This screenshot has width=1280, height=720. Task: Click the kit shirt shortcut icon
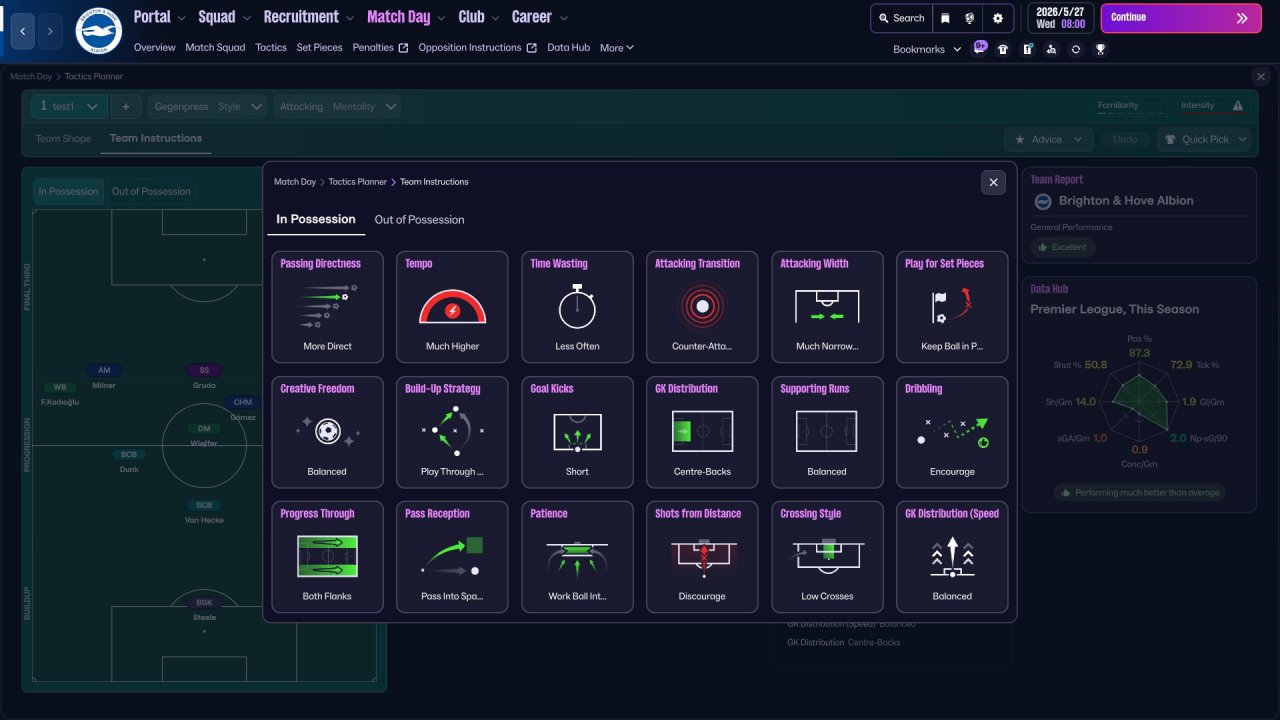(x=1003, y=49)
